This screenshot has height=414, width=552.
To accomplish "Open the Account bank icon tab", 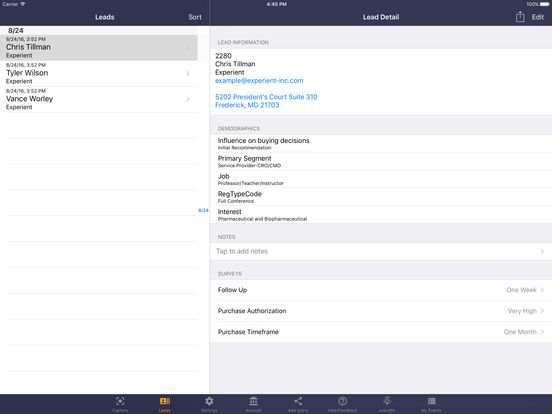I will pos(253,401).
